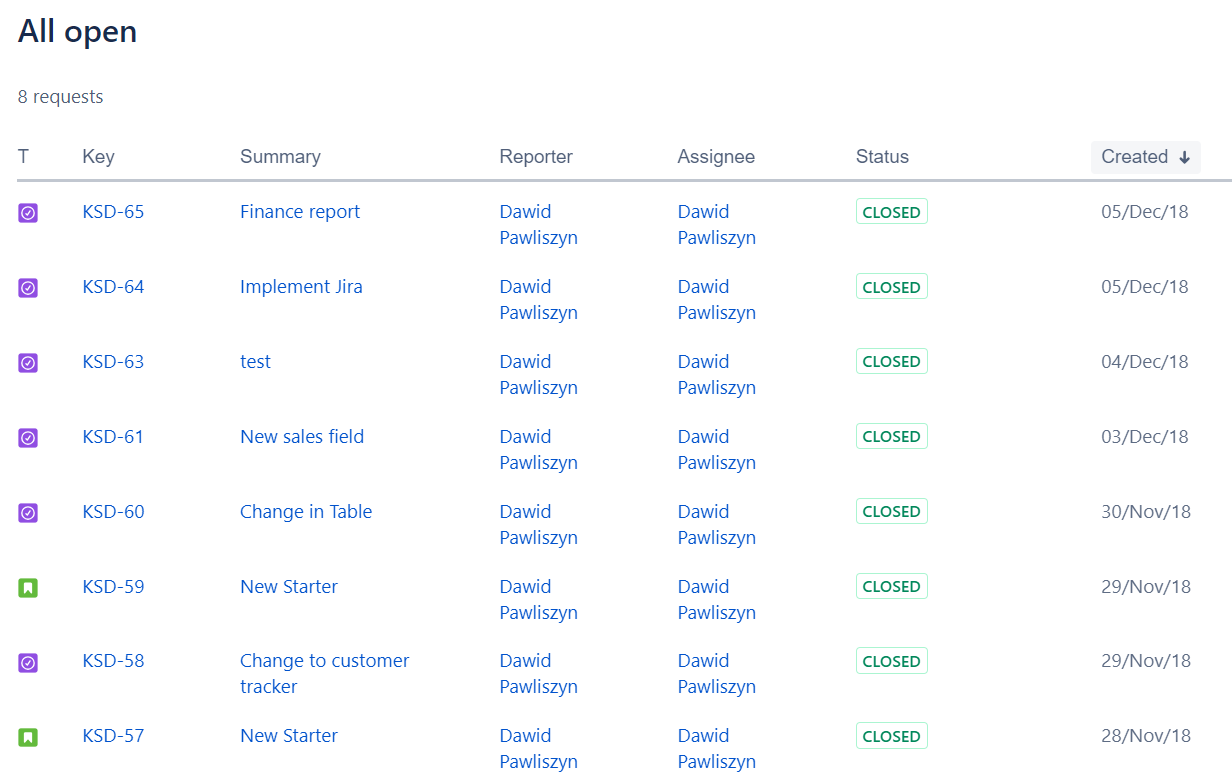Sort requests by Status column header

882,157
